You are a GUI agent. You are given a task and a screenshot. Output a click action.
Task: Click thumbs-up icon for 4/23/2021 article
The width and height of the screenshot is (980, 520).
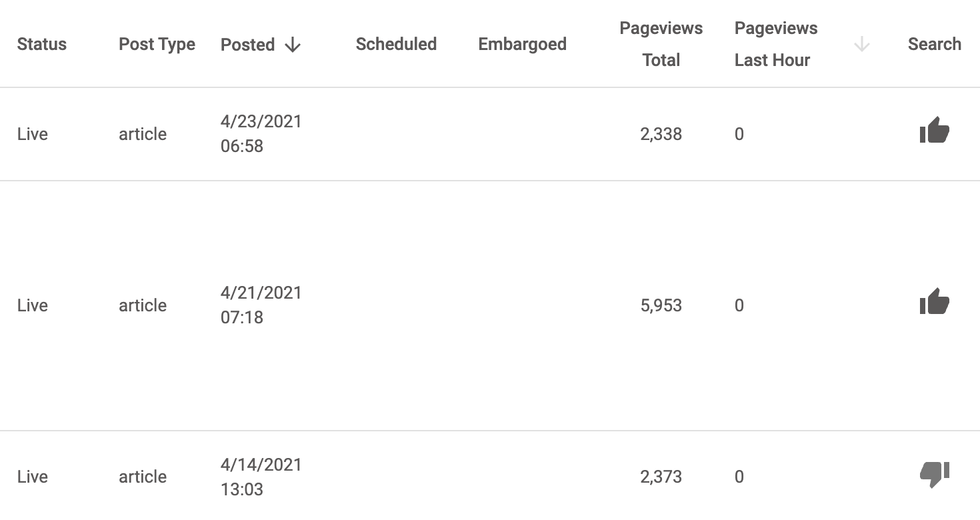(x=934, y=131)
